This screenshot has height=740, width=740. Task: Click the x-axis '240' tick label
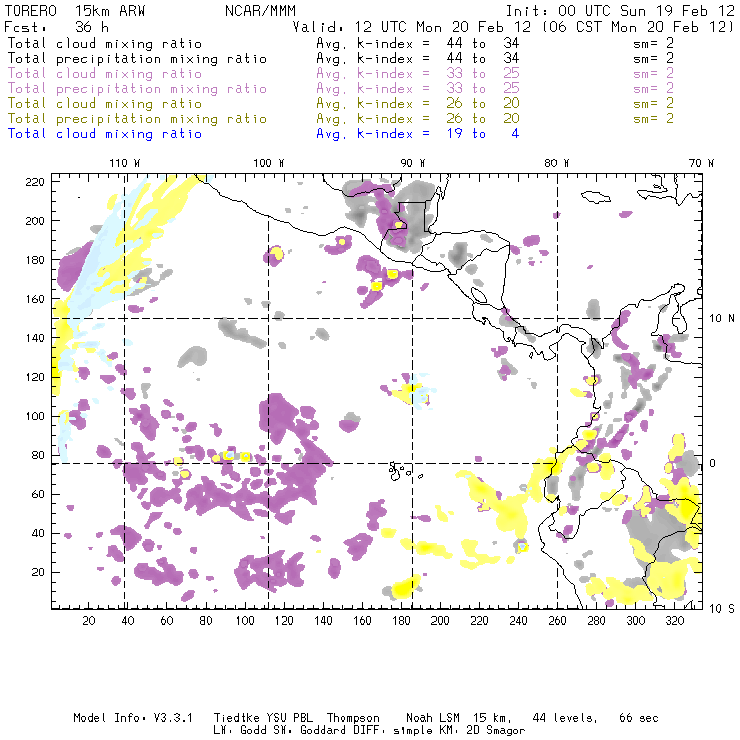tap(518, 621)
